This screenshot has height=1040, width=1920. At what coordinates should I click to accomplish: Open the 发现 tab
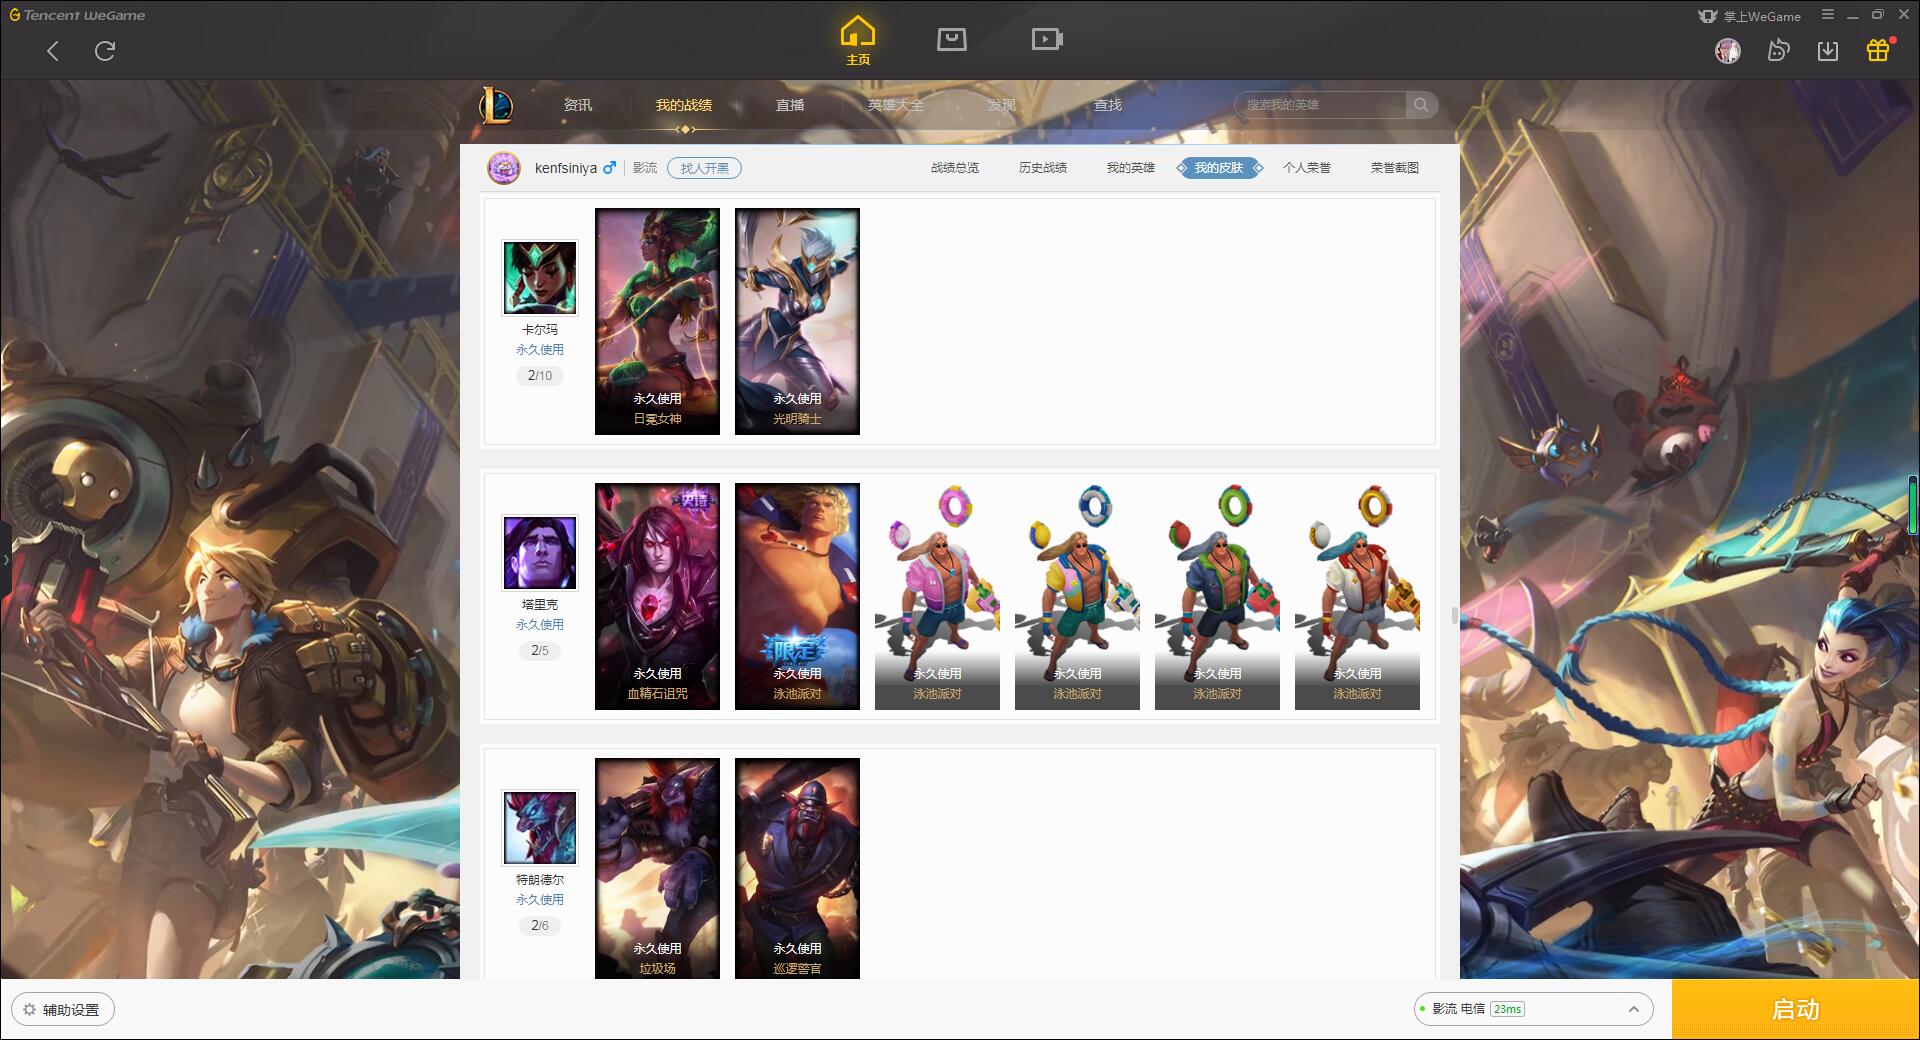1002,105
